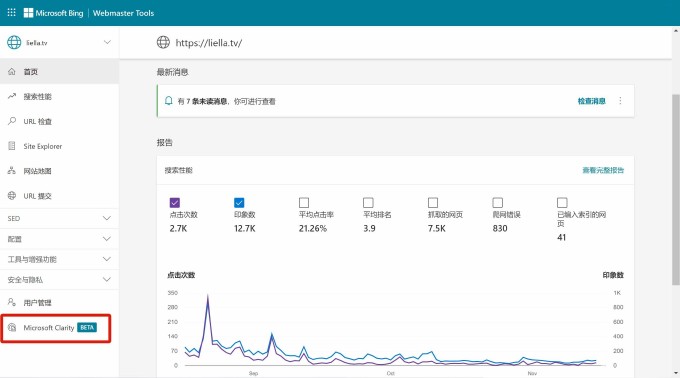Click the Site Explorer sidebar icon
Image resolution: width=680 pixels, height=378 pixels.
(12, 146)
